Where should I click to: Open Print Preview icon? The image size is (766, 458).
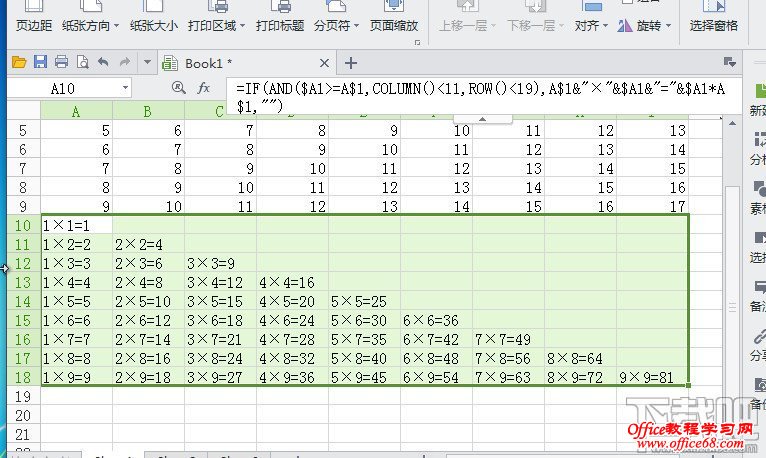click(x=83, y=62)
